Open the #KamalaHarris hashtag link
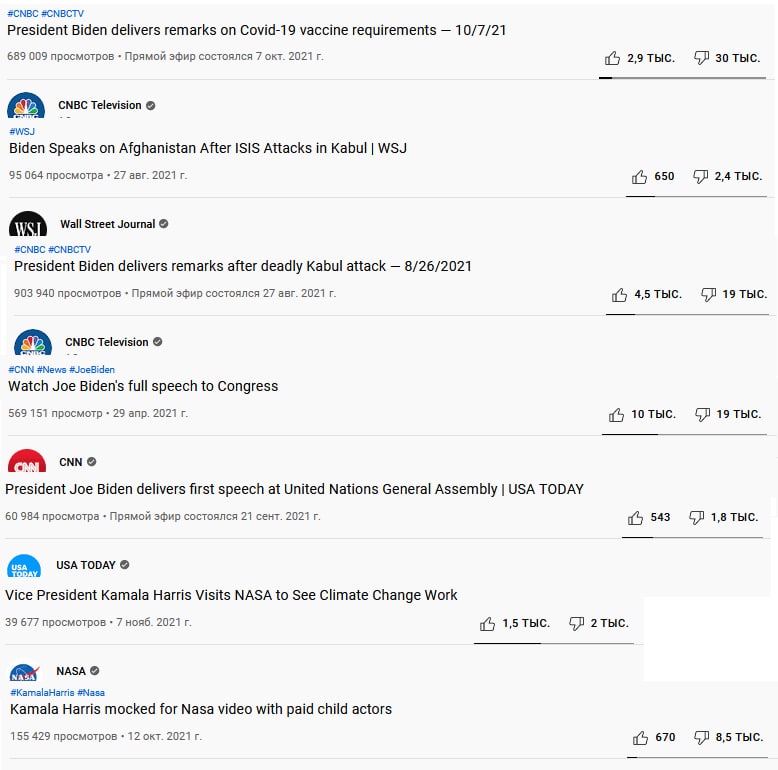Viewport: 778px width, 770px height. pyautogui.click(x=42, y=692)
